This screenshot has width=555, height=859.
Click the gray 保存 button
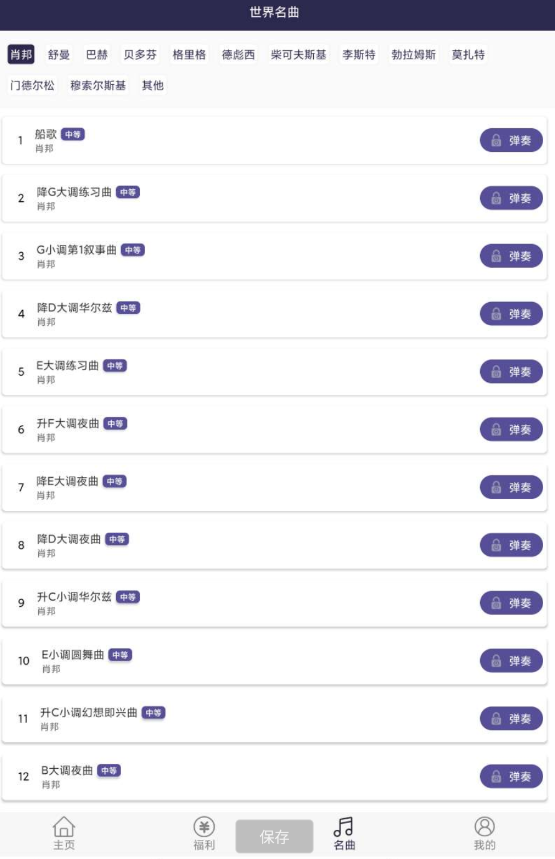click(274, 836)
